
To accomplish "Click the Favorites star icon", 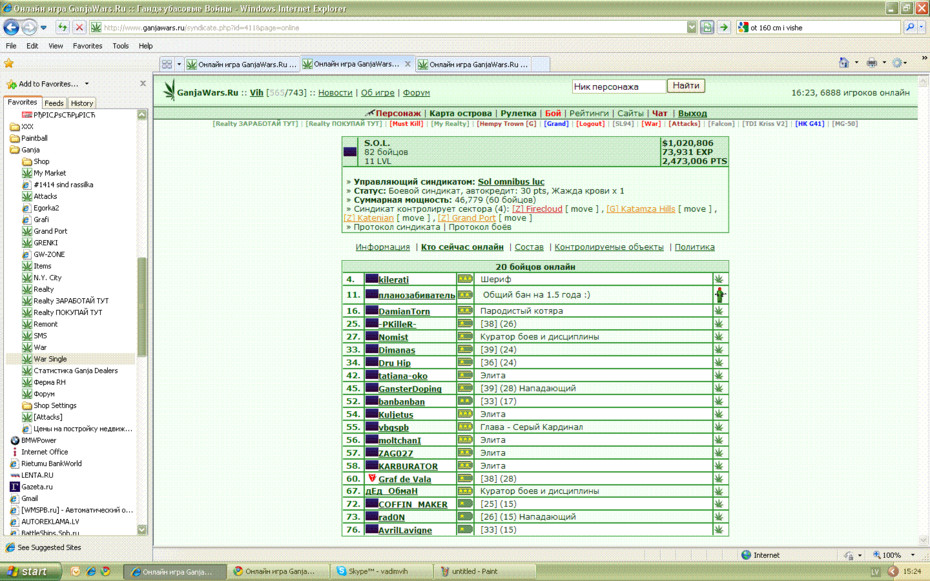I will tap(9, 63).
